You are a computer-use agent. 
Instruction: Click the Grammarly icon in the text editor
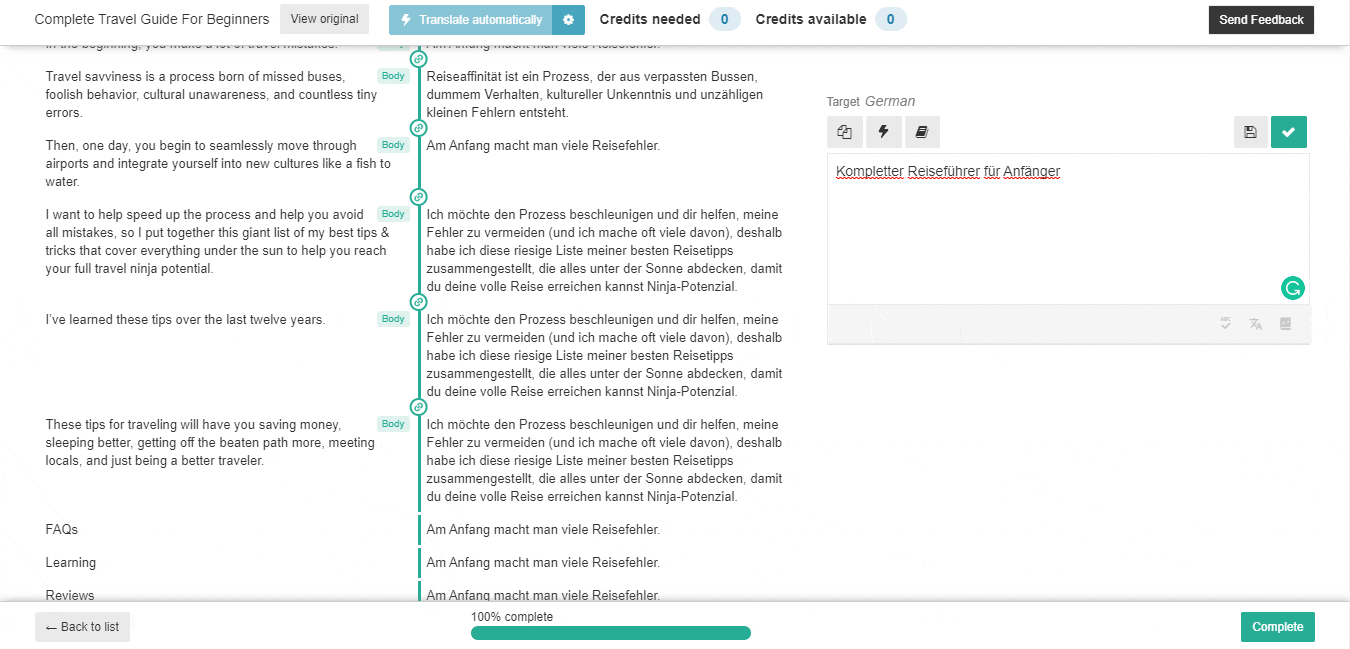pyautogui.click(x=1292, y=288)
